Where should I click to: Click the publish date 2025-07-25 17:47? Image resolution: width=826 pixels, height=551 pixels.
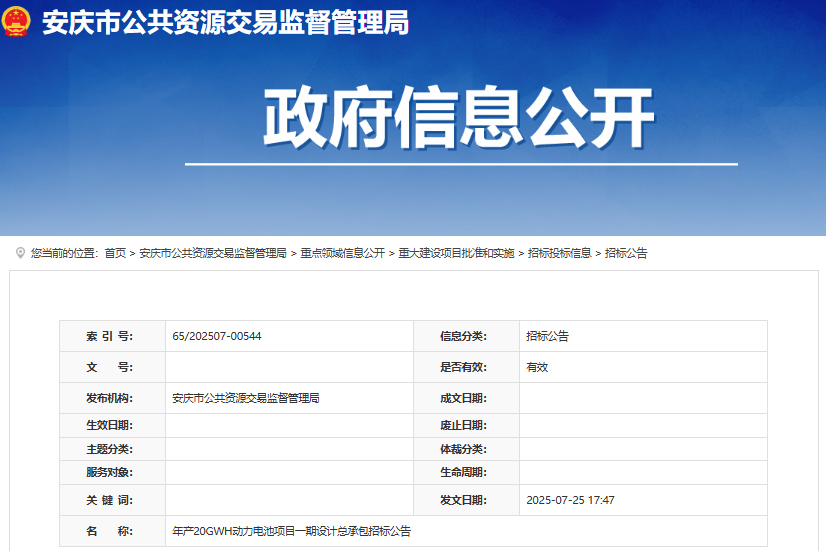(570, 500)
